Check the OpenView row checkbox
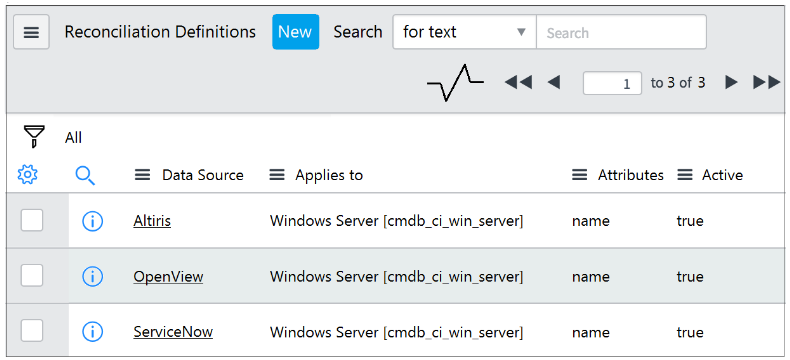 (x=32, y=276)
